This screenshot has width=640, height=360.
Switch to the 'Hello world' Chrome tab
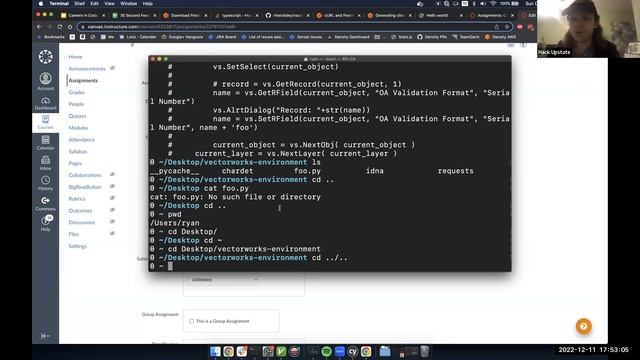440,16
